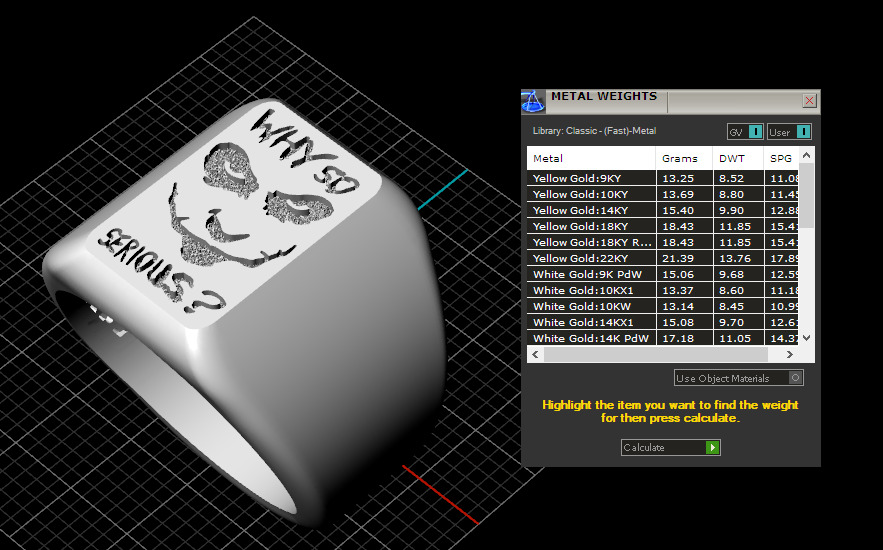Select the White Gold:9K PdW row
The height and width of the screenshot is (550, 883).
[x=663, y=275]
